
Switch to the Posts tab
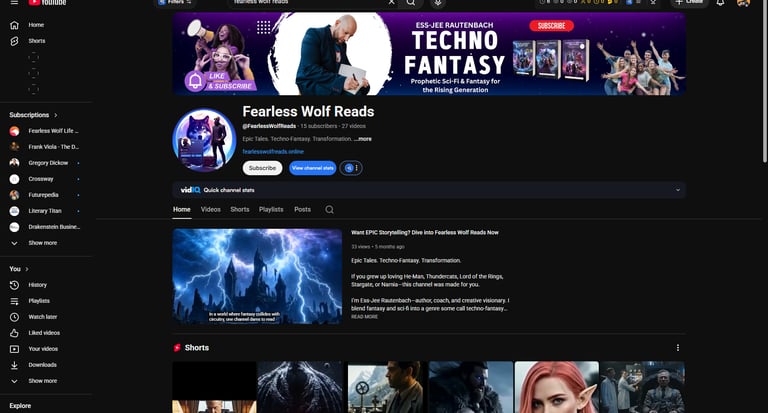[302, 209]
